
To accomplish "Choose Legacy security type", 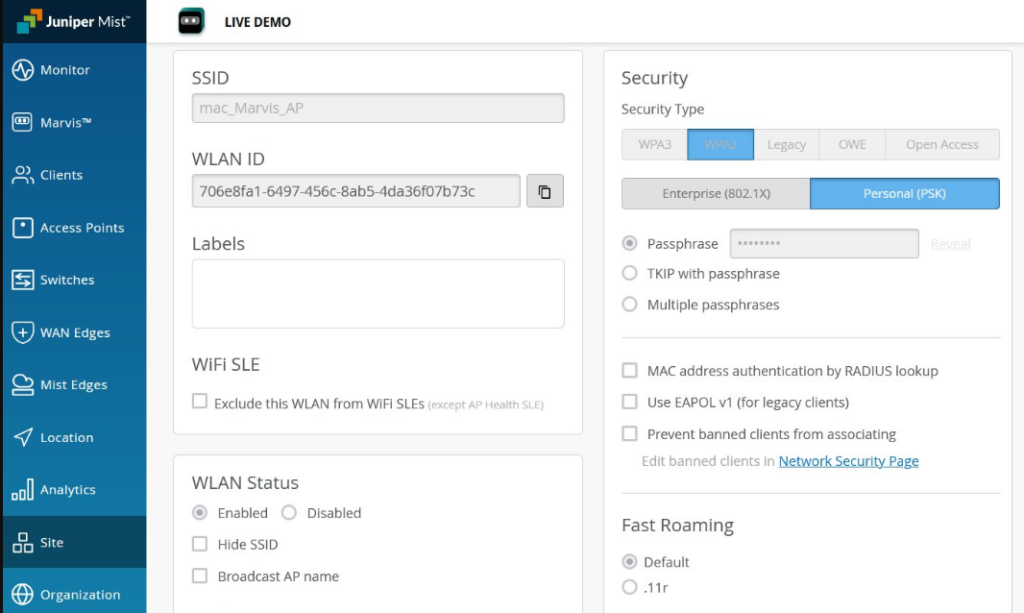I will click(x=786, y=144).
